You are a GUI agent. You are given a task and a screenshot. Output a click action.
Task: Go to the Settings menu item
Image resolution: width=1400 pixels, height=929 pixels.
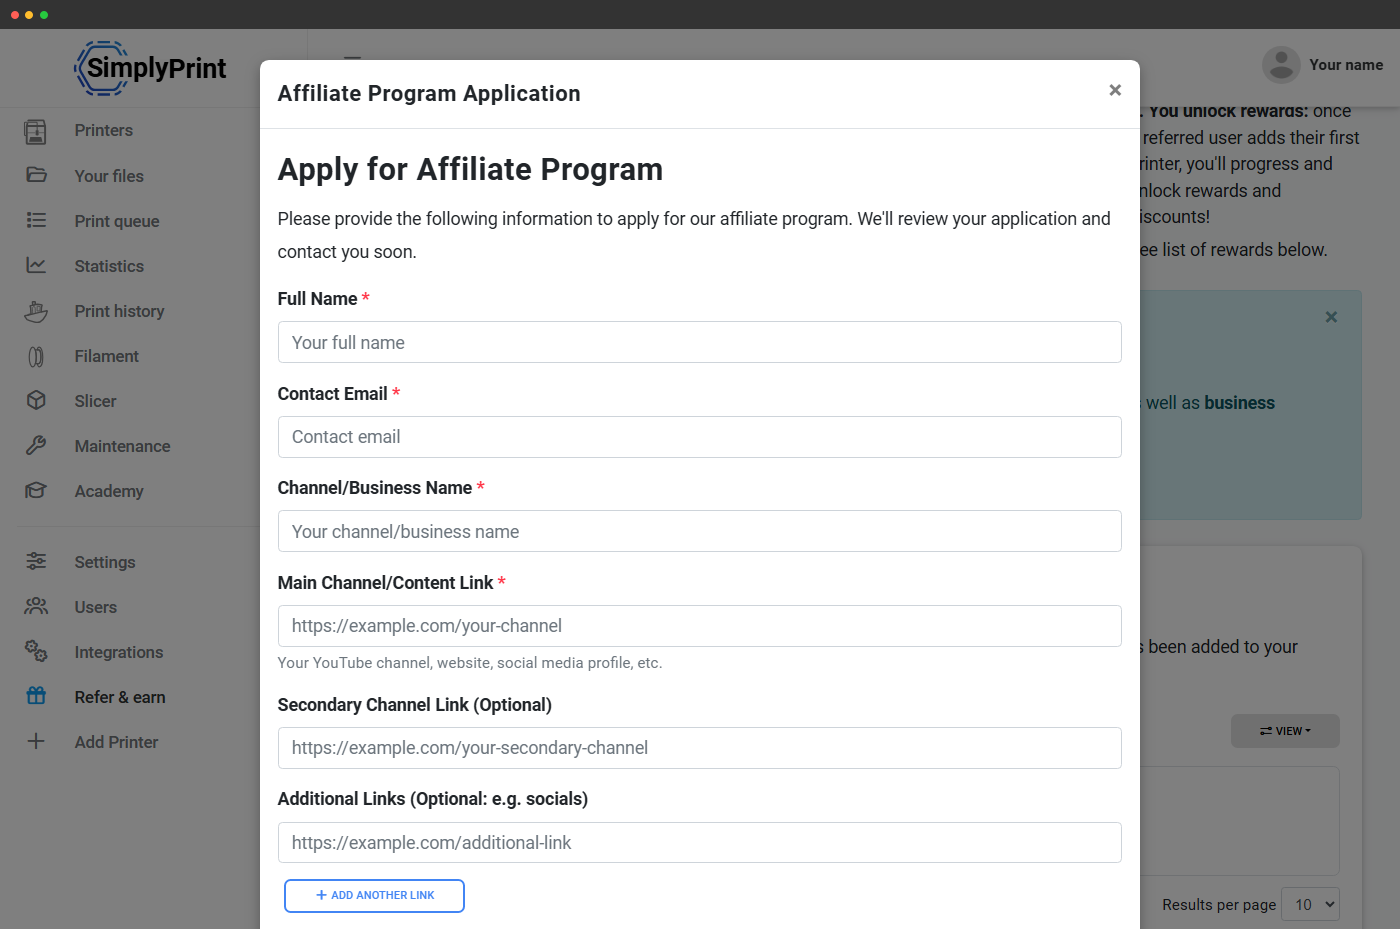pyautogui.click(x=105, y=562)
